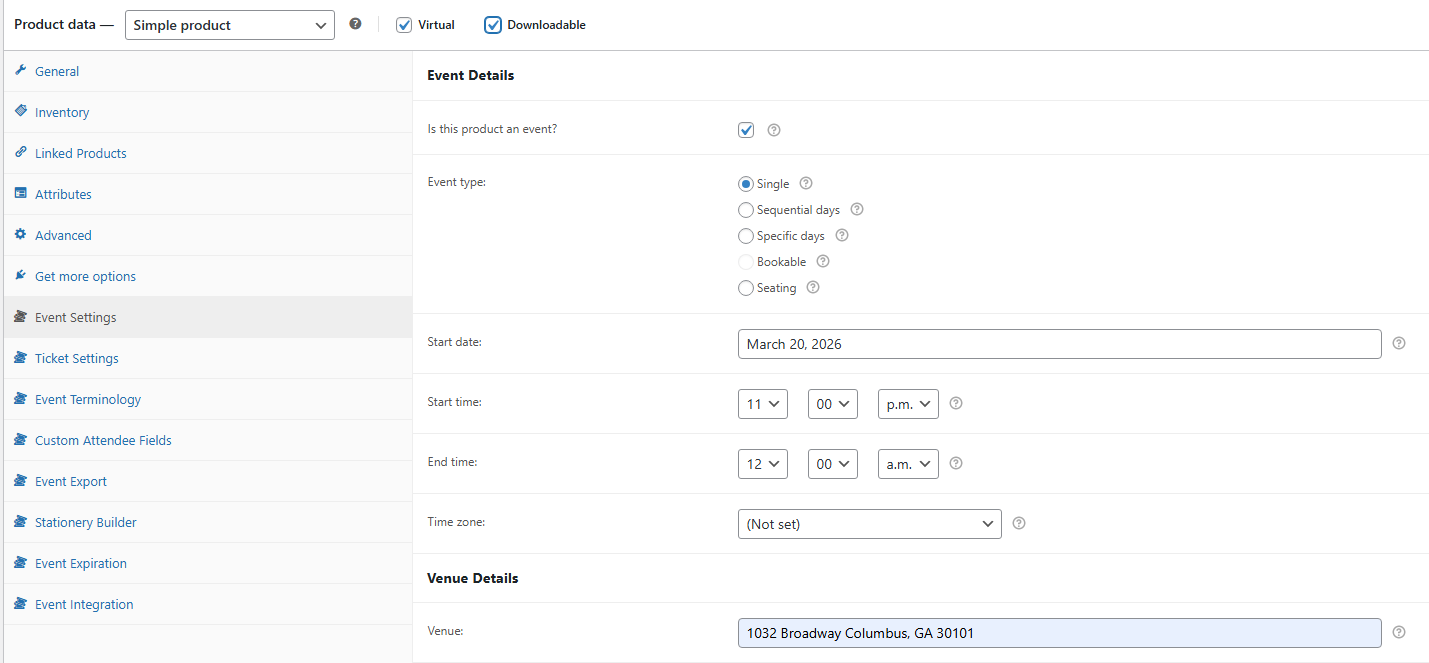The image size is (1429, 663).
Task: Open the End time a.m. dropdown
Action: click(x=908, y=464)
